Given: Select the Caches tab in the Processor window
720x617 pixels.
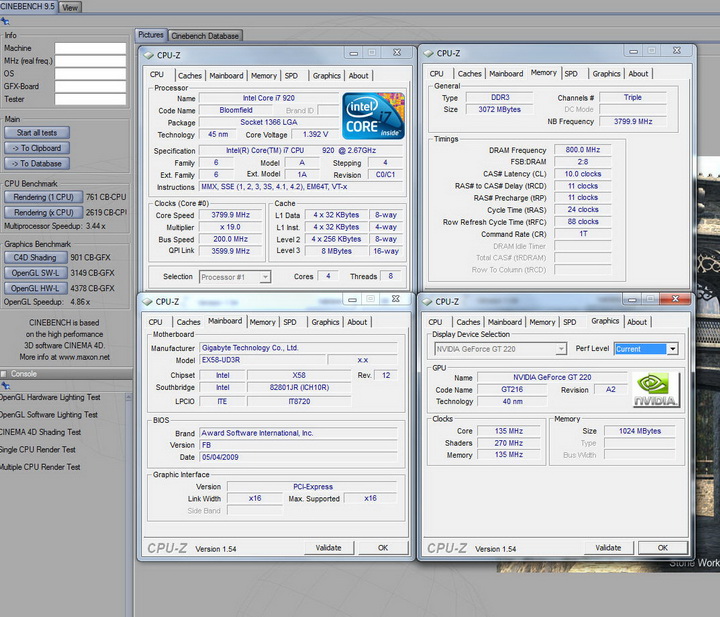Looking at the screenshot, I should tap(189, 75).
